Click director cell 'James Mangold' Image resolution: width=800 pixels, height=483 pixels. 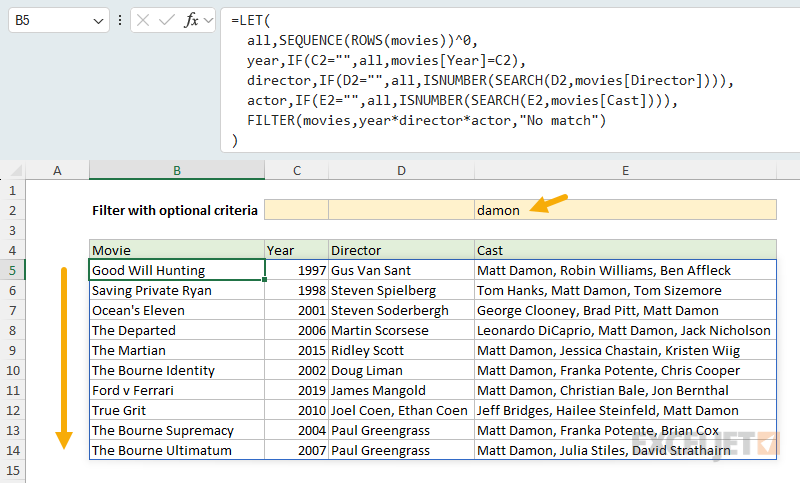tap(401, 390)
